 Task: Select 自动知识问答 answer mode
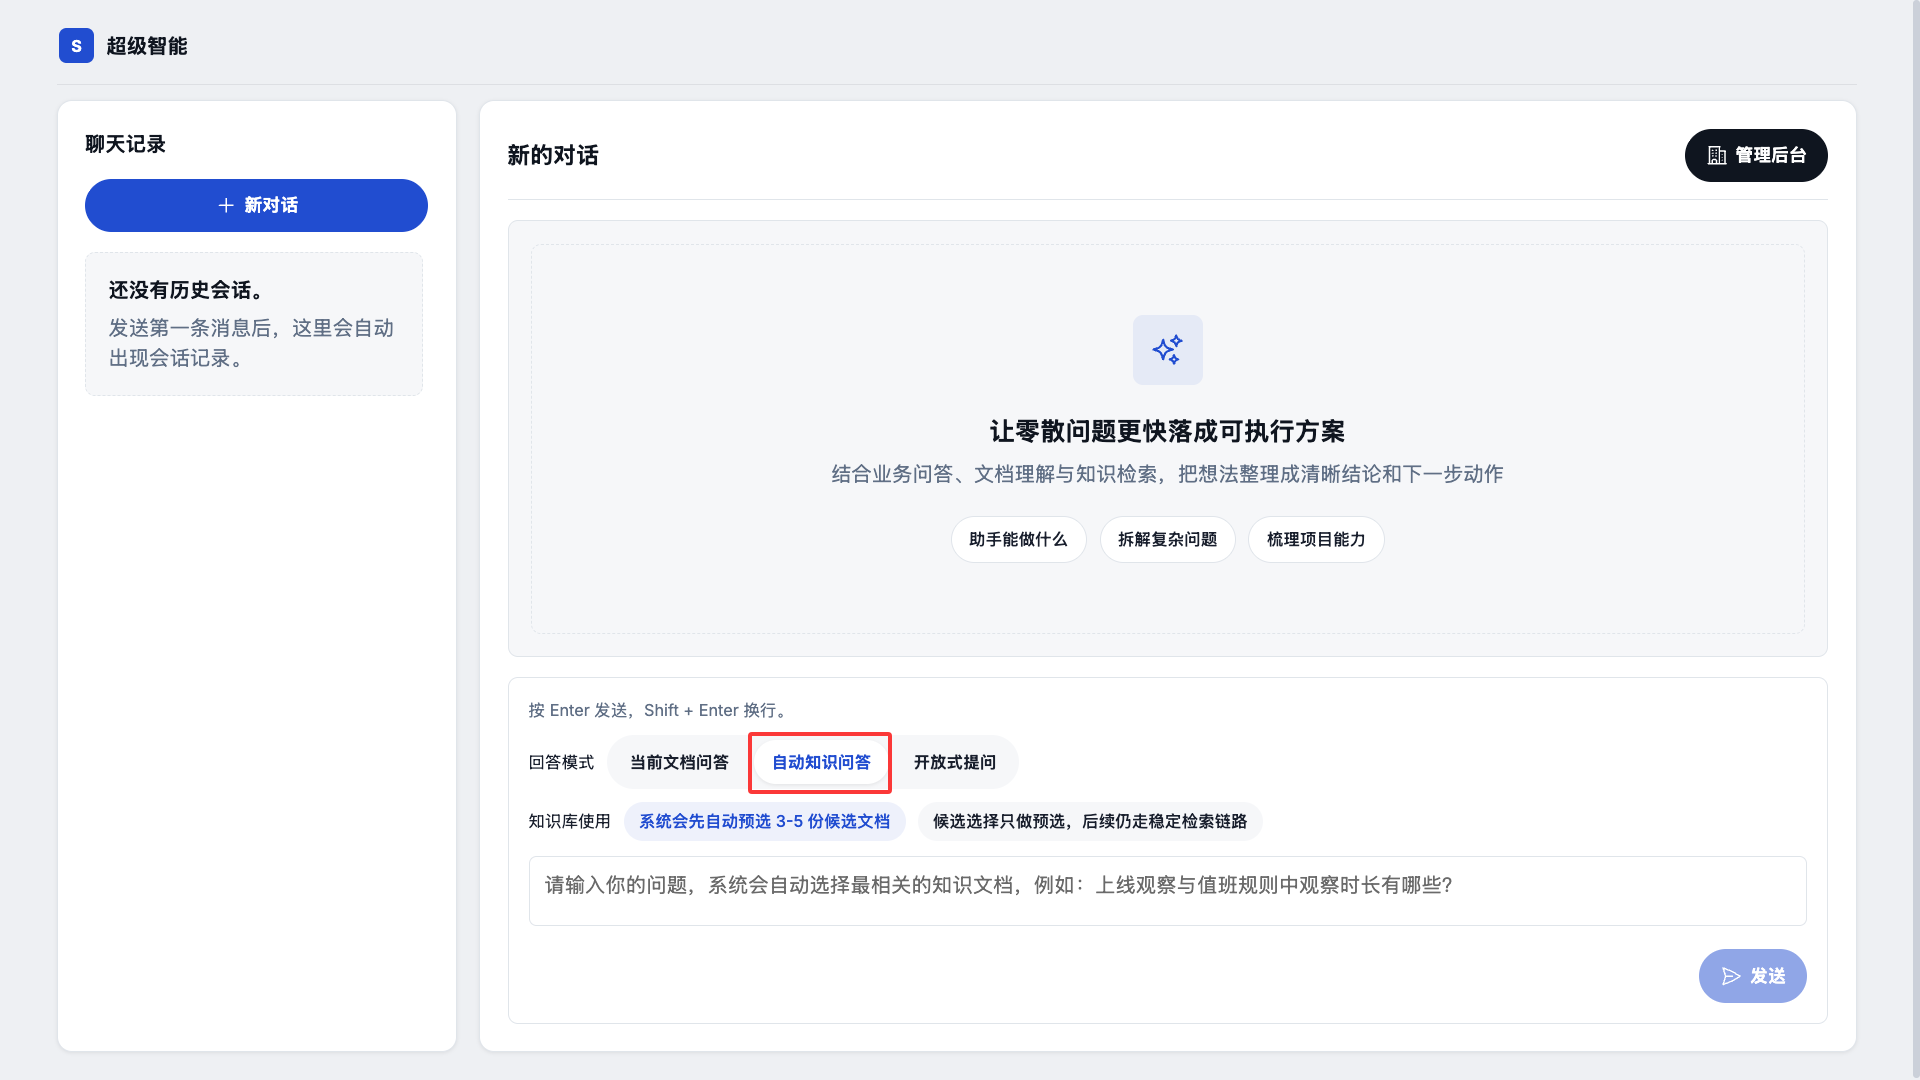pyautogui.click(x=820, y=762)
